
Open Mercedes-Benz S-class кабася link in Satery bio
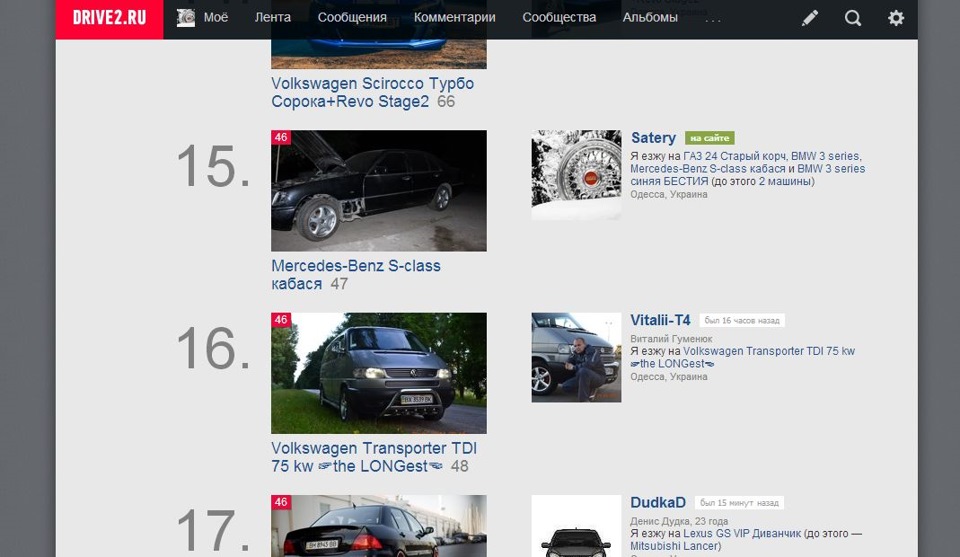tap(708, 169)
